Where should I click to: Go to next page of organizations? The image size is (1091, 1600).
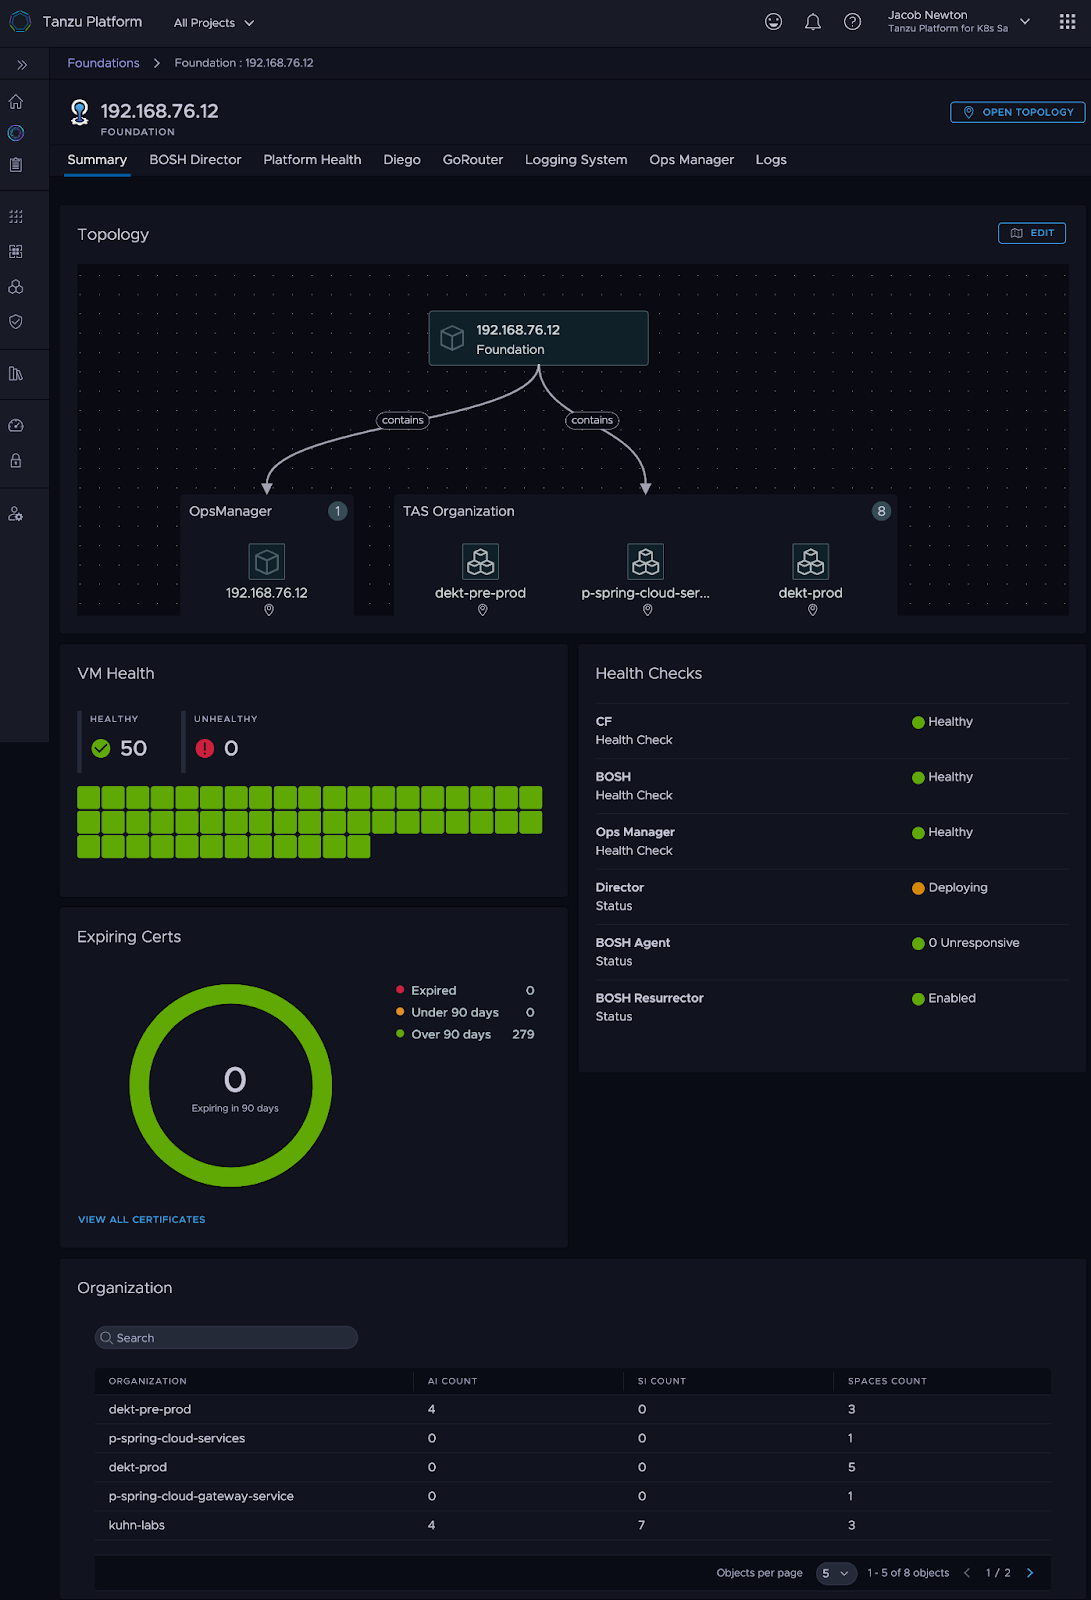1030,1573
